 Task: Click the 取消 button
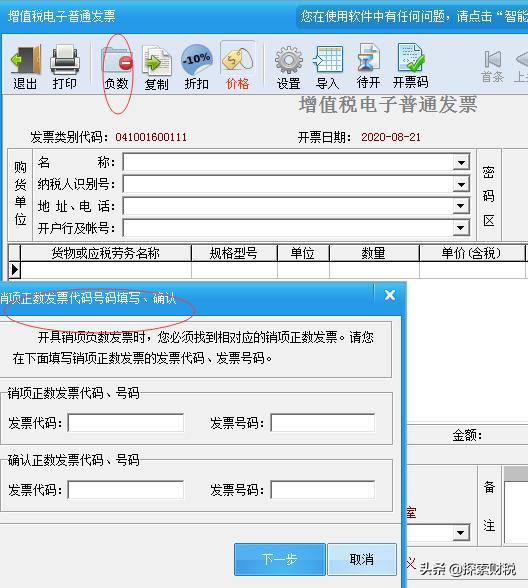[362, 559]
